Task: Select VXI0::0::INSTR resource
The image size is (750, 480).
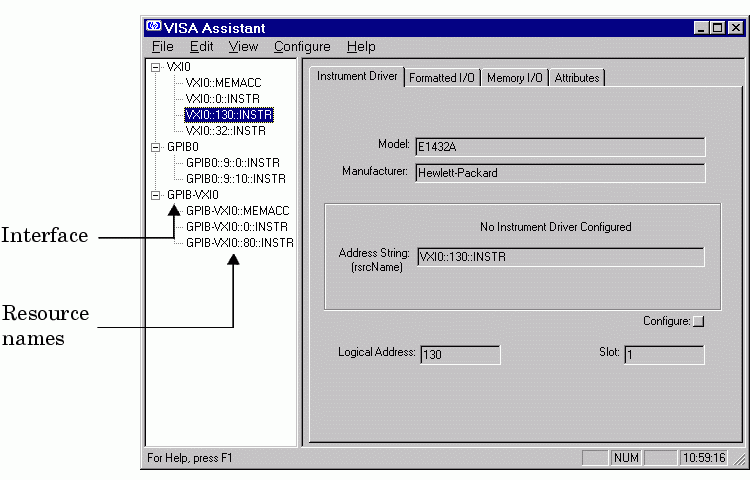Action: (x=222, y=99)
